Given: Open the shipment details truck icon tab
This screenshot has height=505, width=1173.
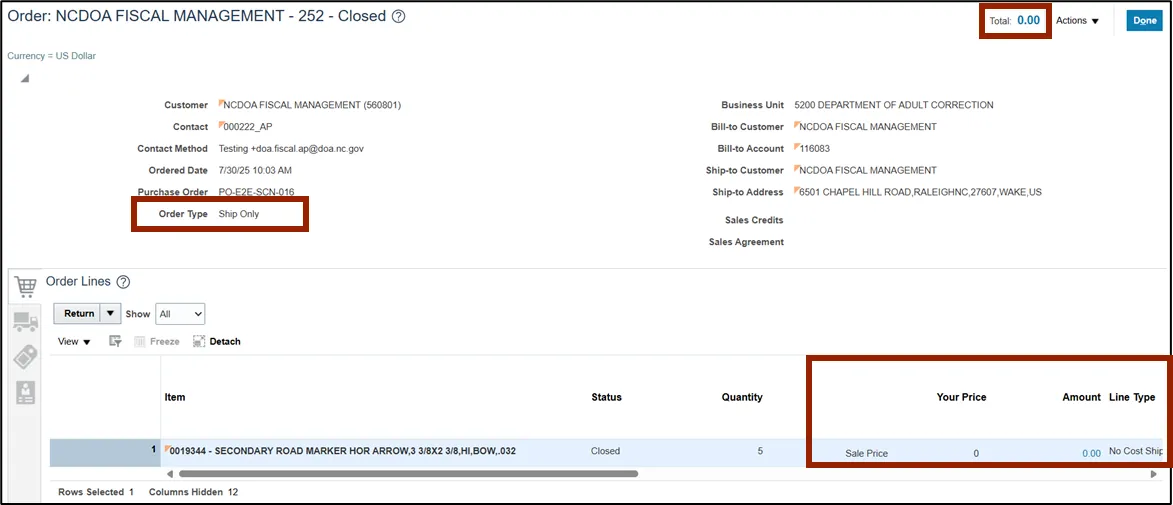Looking at the screenshot, I should (x=25, y=322).
